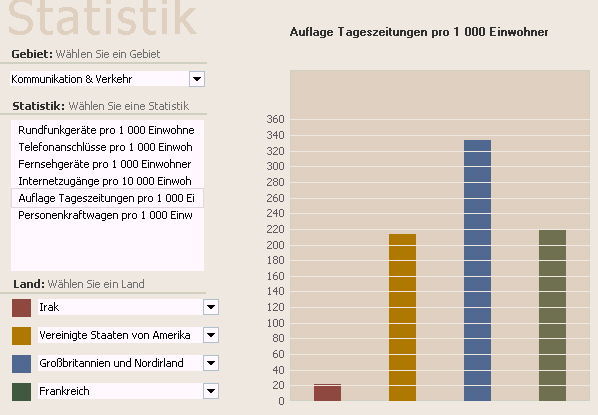Select Rundfunkgeräte pro 1 000 Einwohner statistic
Screen dimensions: 598x415
[107, 130]
